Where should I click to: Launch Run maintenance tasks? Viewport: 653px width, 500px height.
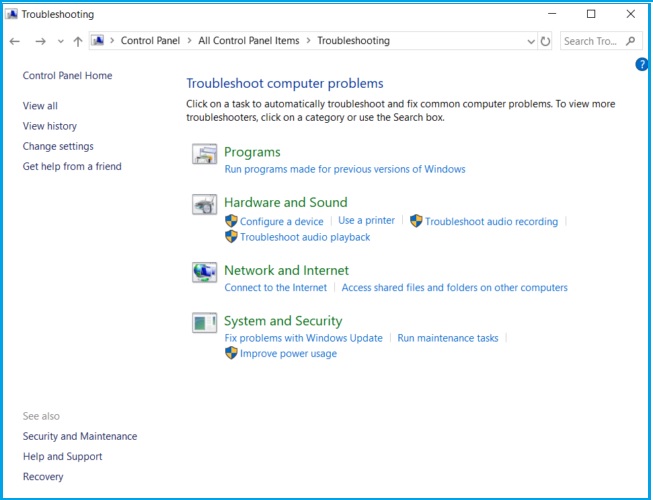448,338
